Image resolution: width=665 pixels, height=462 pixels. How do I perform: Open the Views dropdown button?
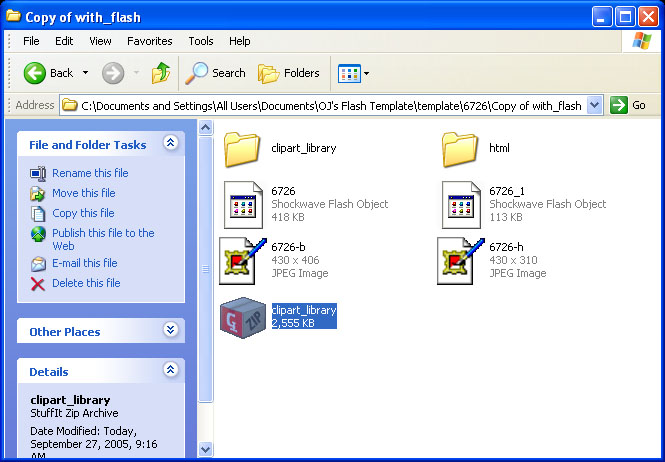point(354,73)
